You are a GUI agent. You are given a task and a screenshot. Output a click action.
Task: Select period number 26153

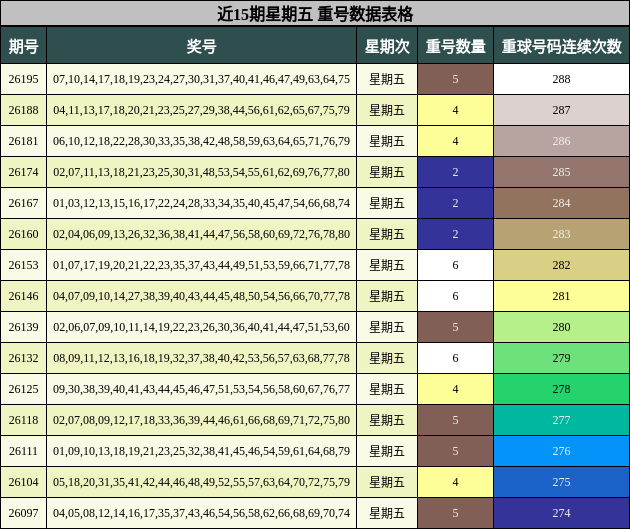click(23, 265)
